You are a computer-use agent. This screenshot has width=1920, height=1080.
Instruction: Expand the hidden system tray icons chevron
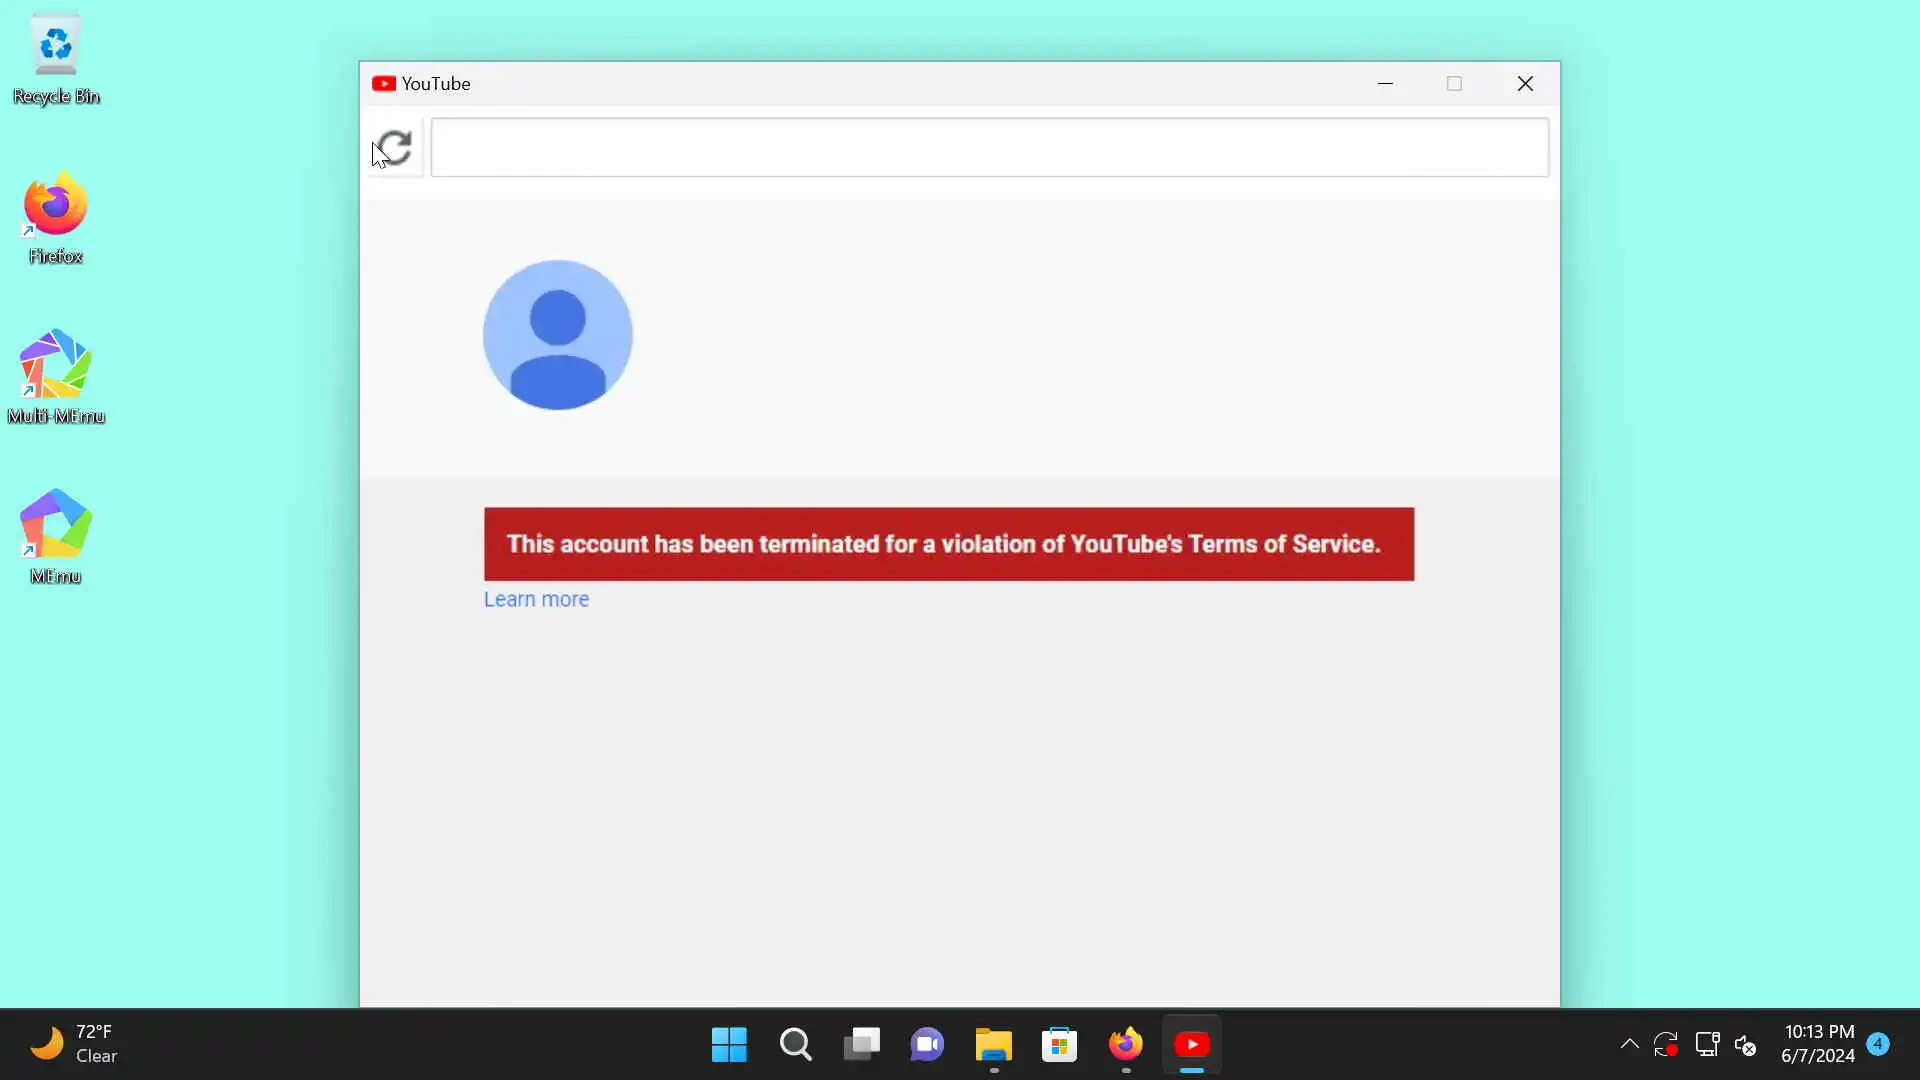[1629, 1044]
